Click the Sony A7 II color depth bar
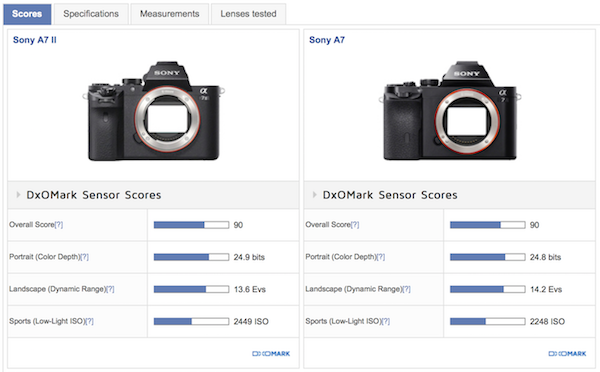 tap(191, 257)
